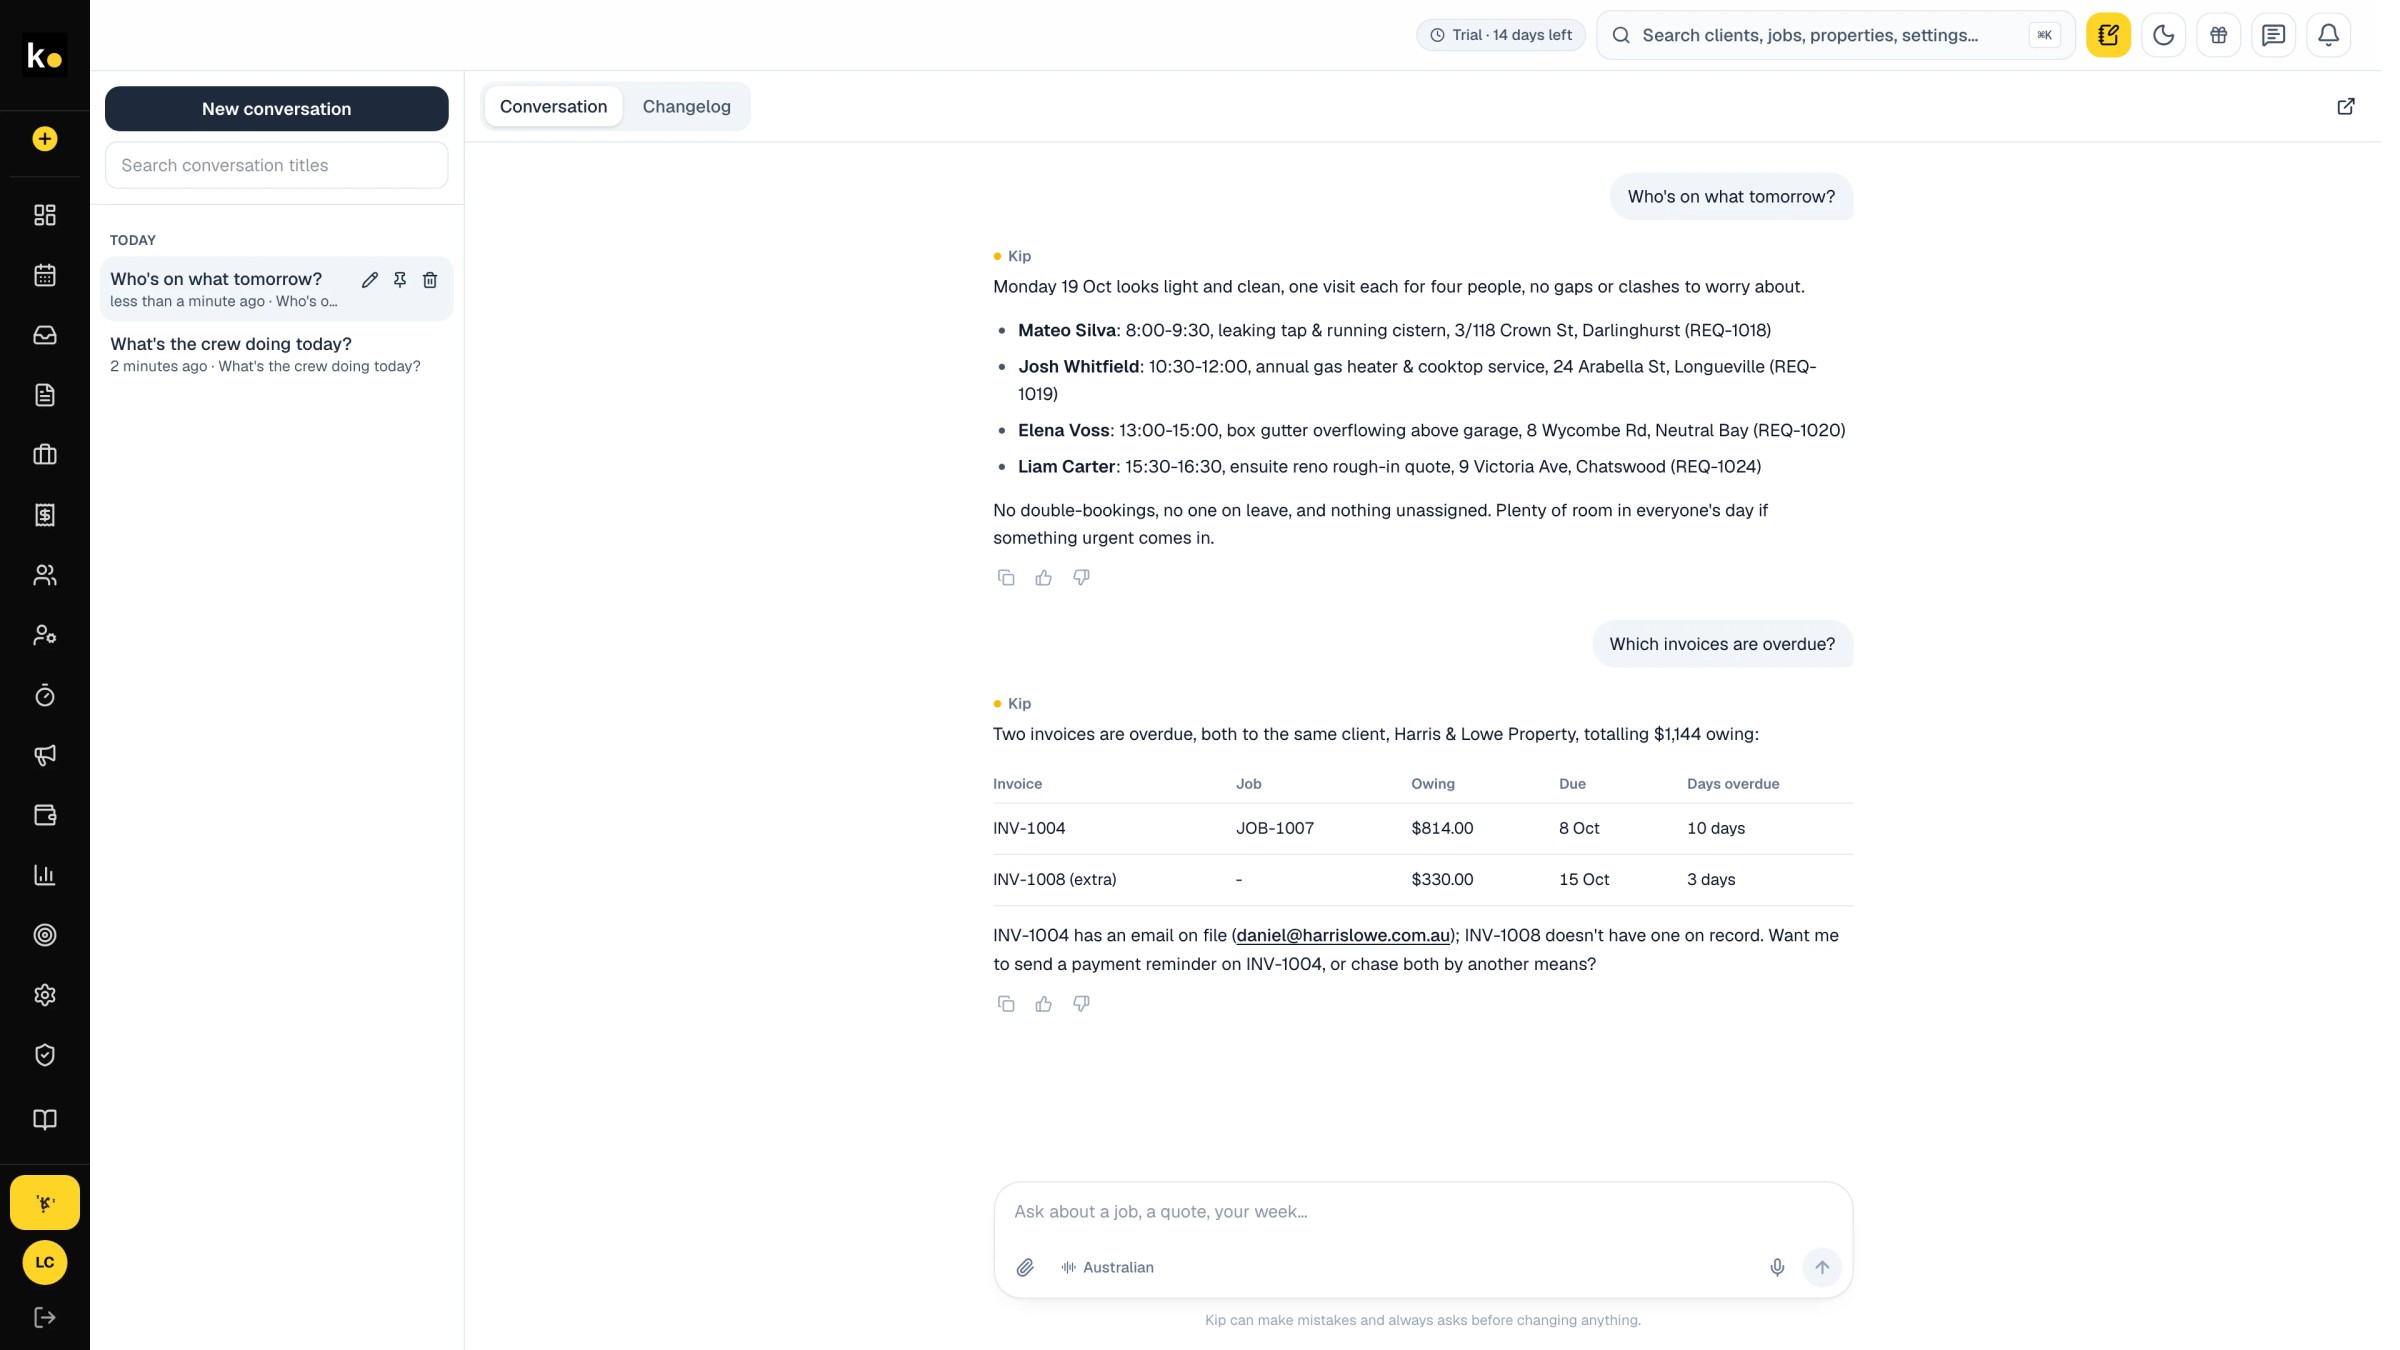Click the send arrow button
Viewport: 2400px width, 1350px height.
click(1822, 1267)
